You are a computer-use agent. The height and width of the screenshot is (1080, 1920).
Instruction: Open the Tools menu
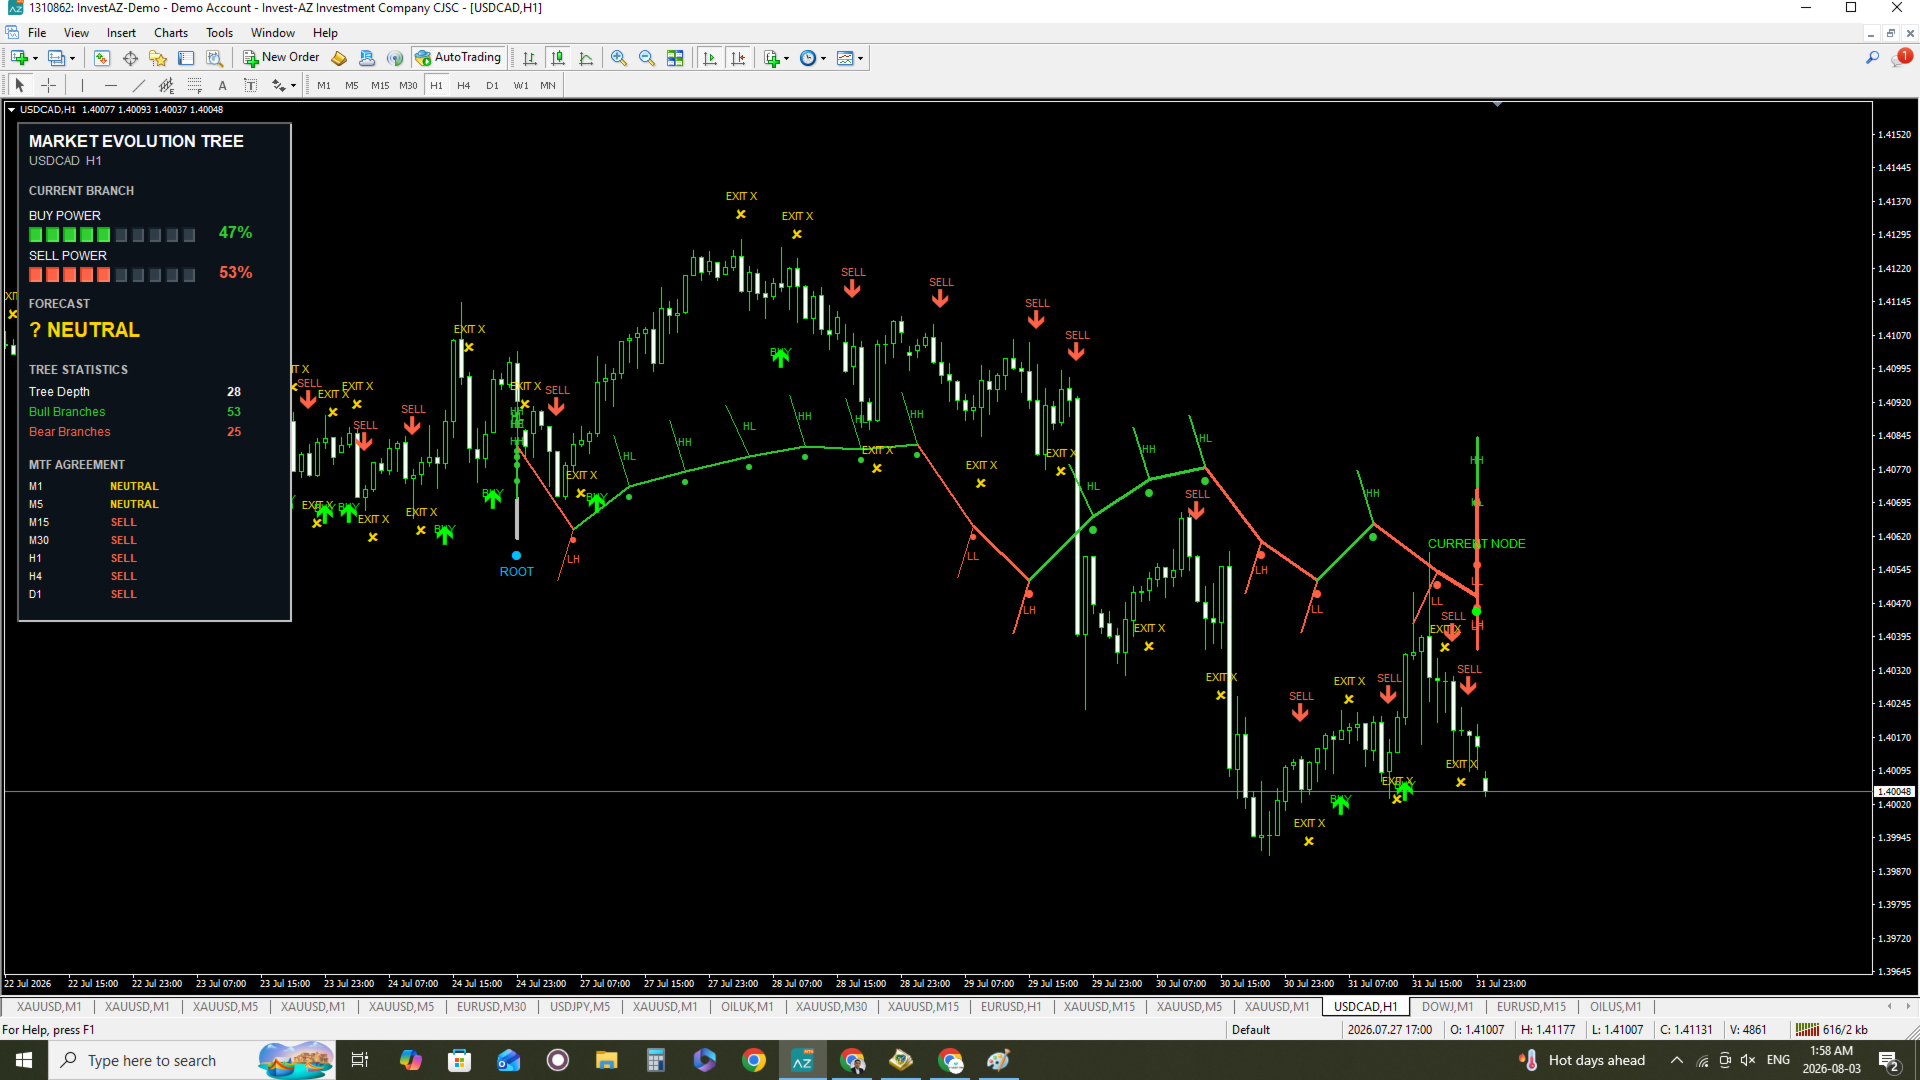click(219, 33)
